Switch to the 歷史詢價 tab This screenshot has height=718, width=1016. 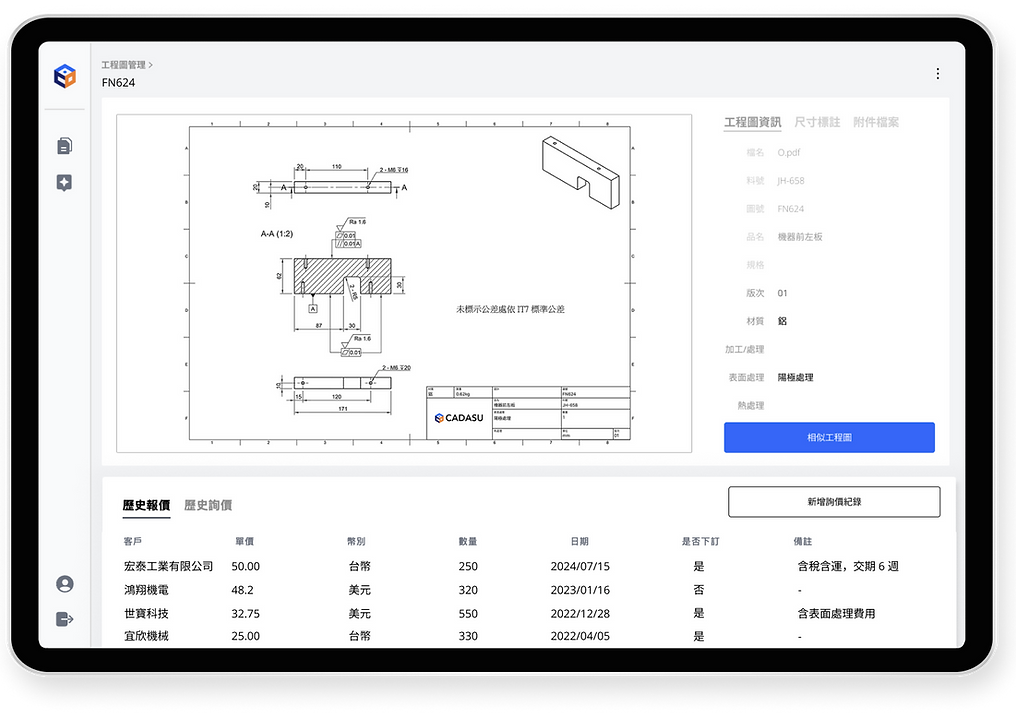208,505
